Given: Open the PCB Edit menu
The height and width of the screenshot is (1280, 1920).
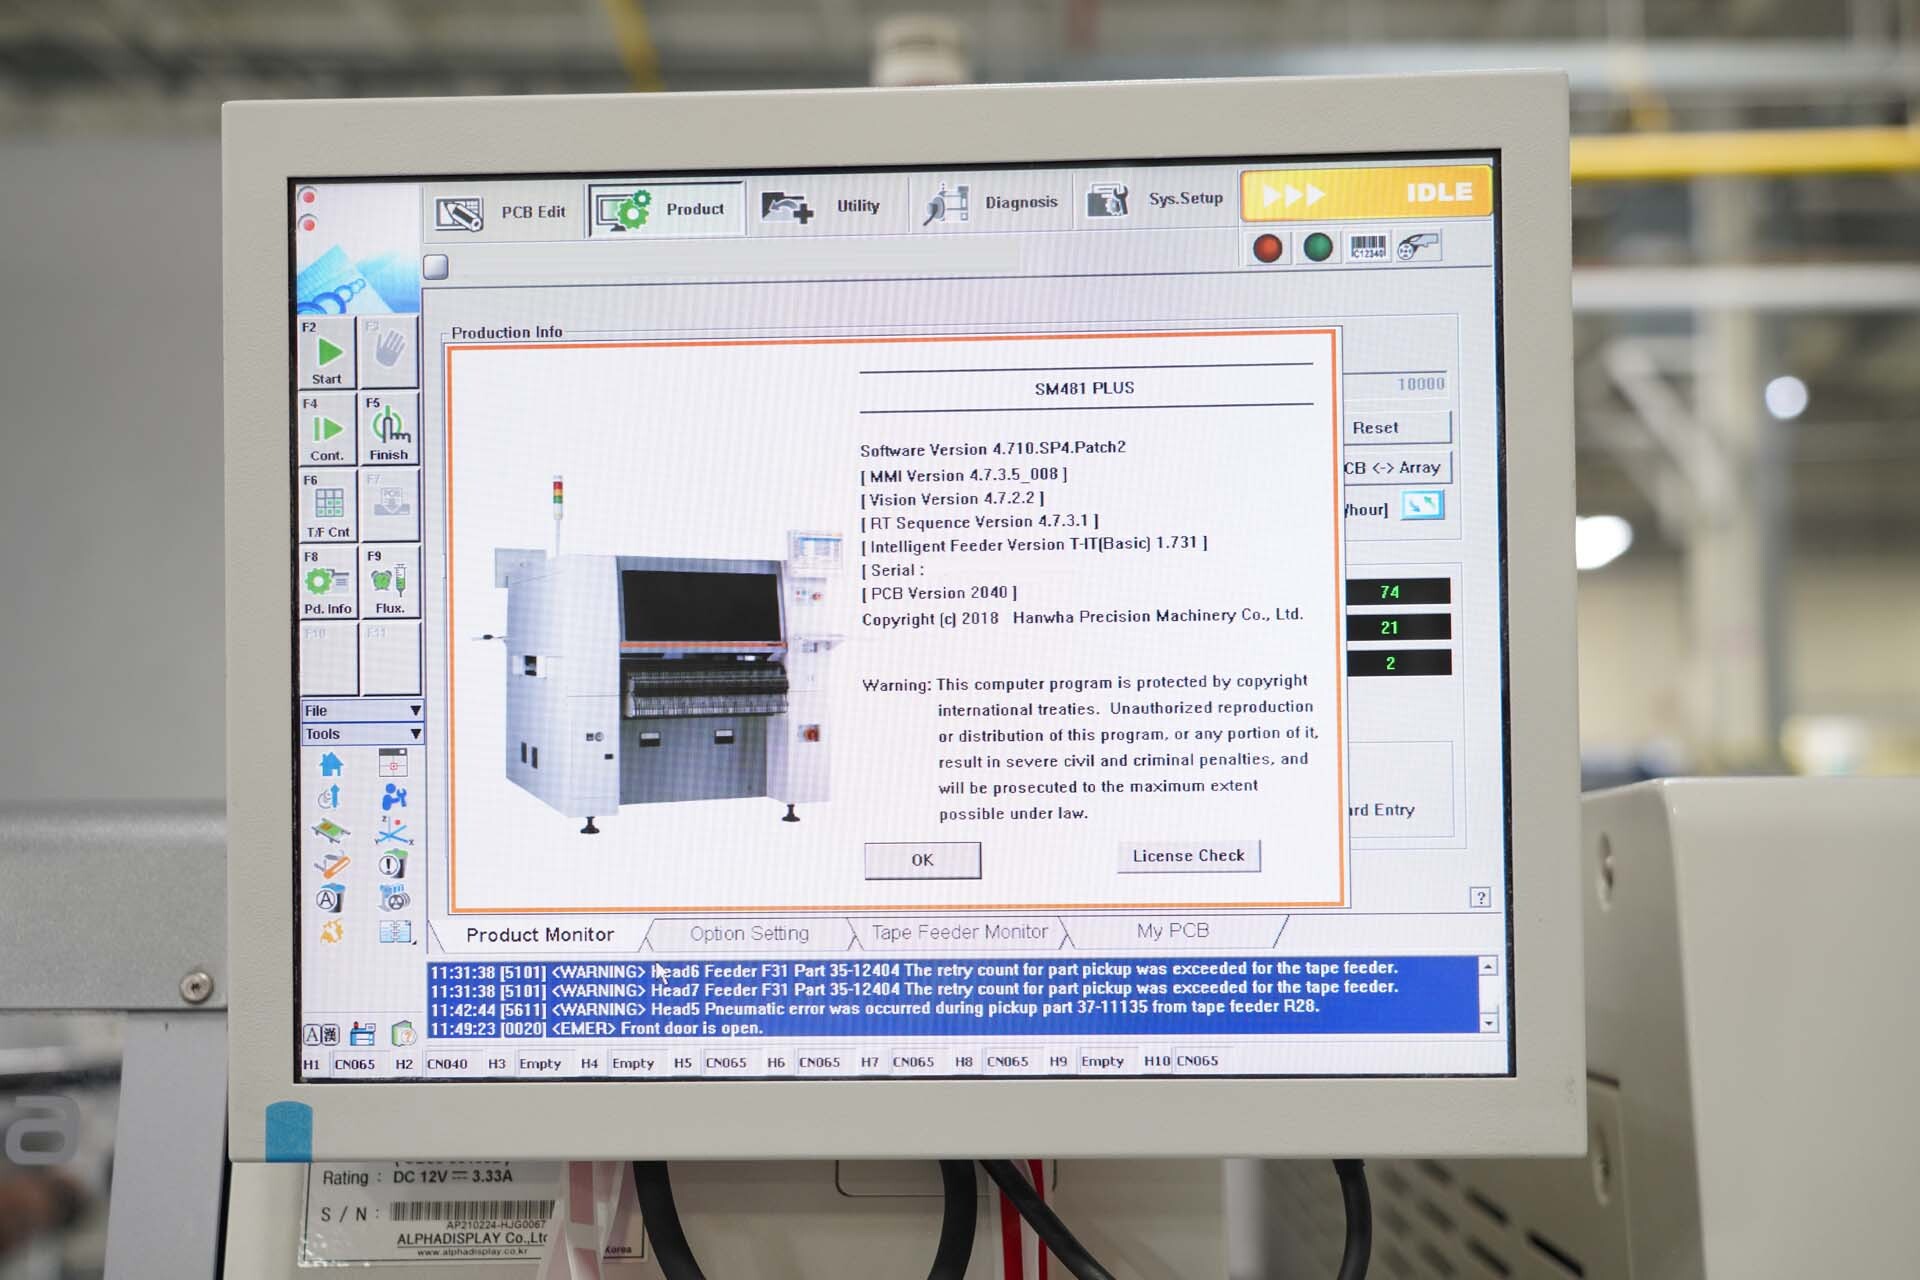Looking at the screenshot, I should point(502,212).
